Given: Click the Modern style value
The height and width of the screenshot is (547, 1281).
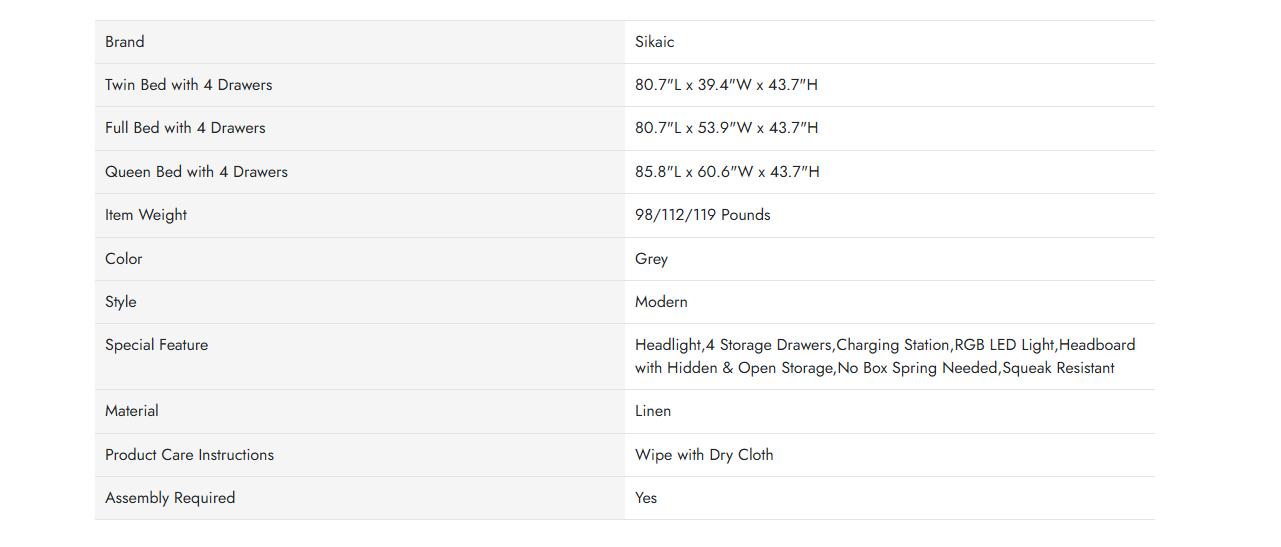Looking at the screenshot, I should tap(661, 302).
